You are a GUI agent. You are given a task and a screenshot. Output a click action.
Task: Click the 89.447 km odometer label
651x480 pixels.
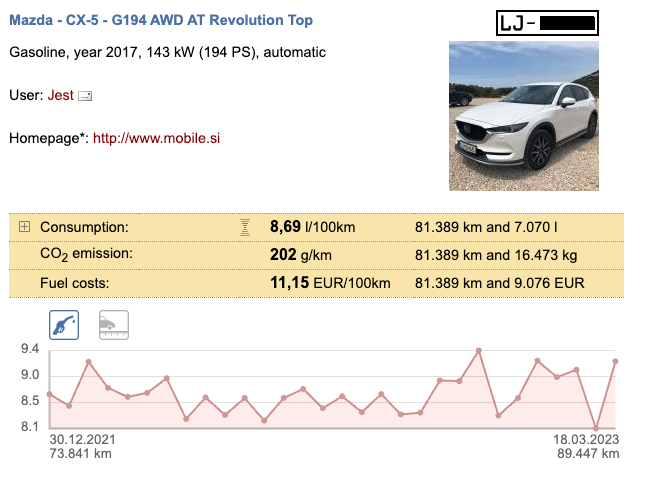click(x=588, y=453)
